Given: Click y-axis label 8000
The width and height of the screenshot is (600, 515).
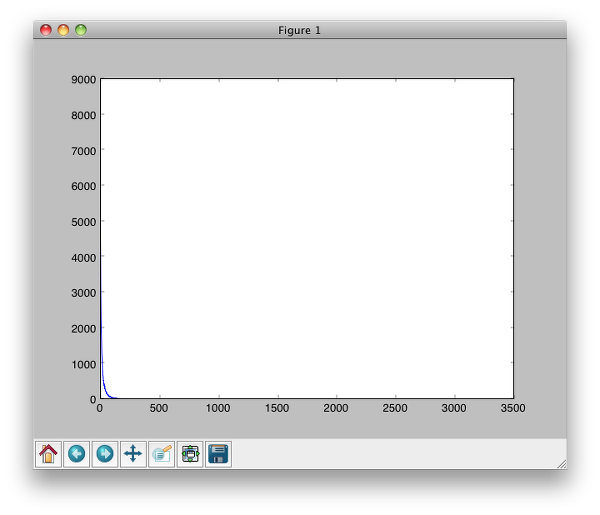Looking at the screenshot, I should (83, 115).
